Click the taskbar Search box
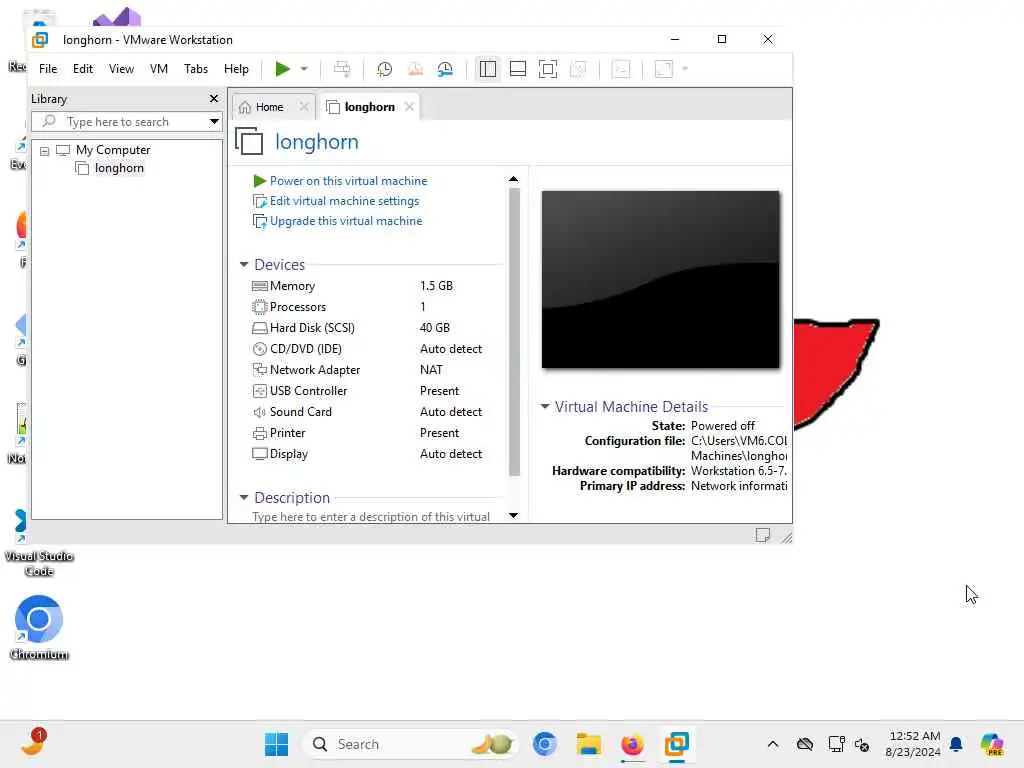The height and width of the screenshot is (768, 1024). [410, 744]
